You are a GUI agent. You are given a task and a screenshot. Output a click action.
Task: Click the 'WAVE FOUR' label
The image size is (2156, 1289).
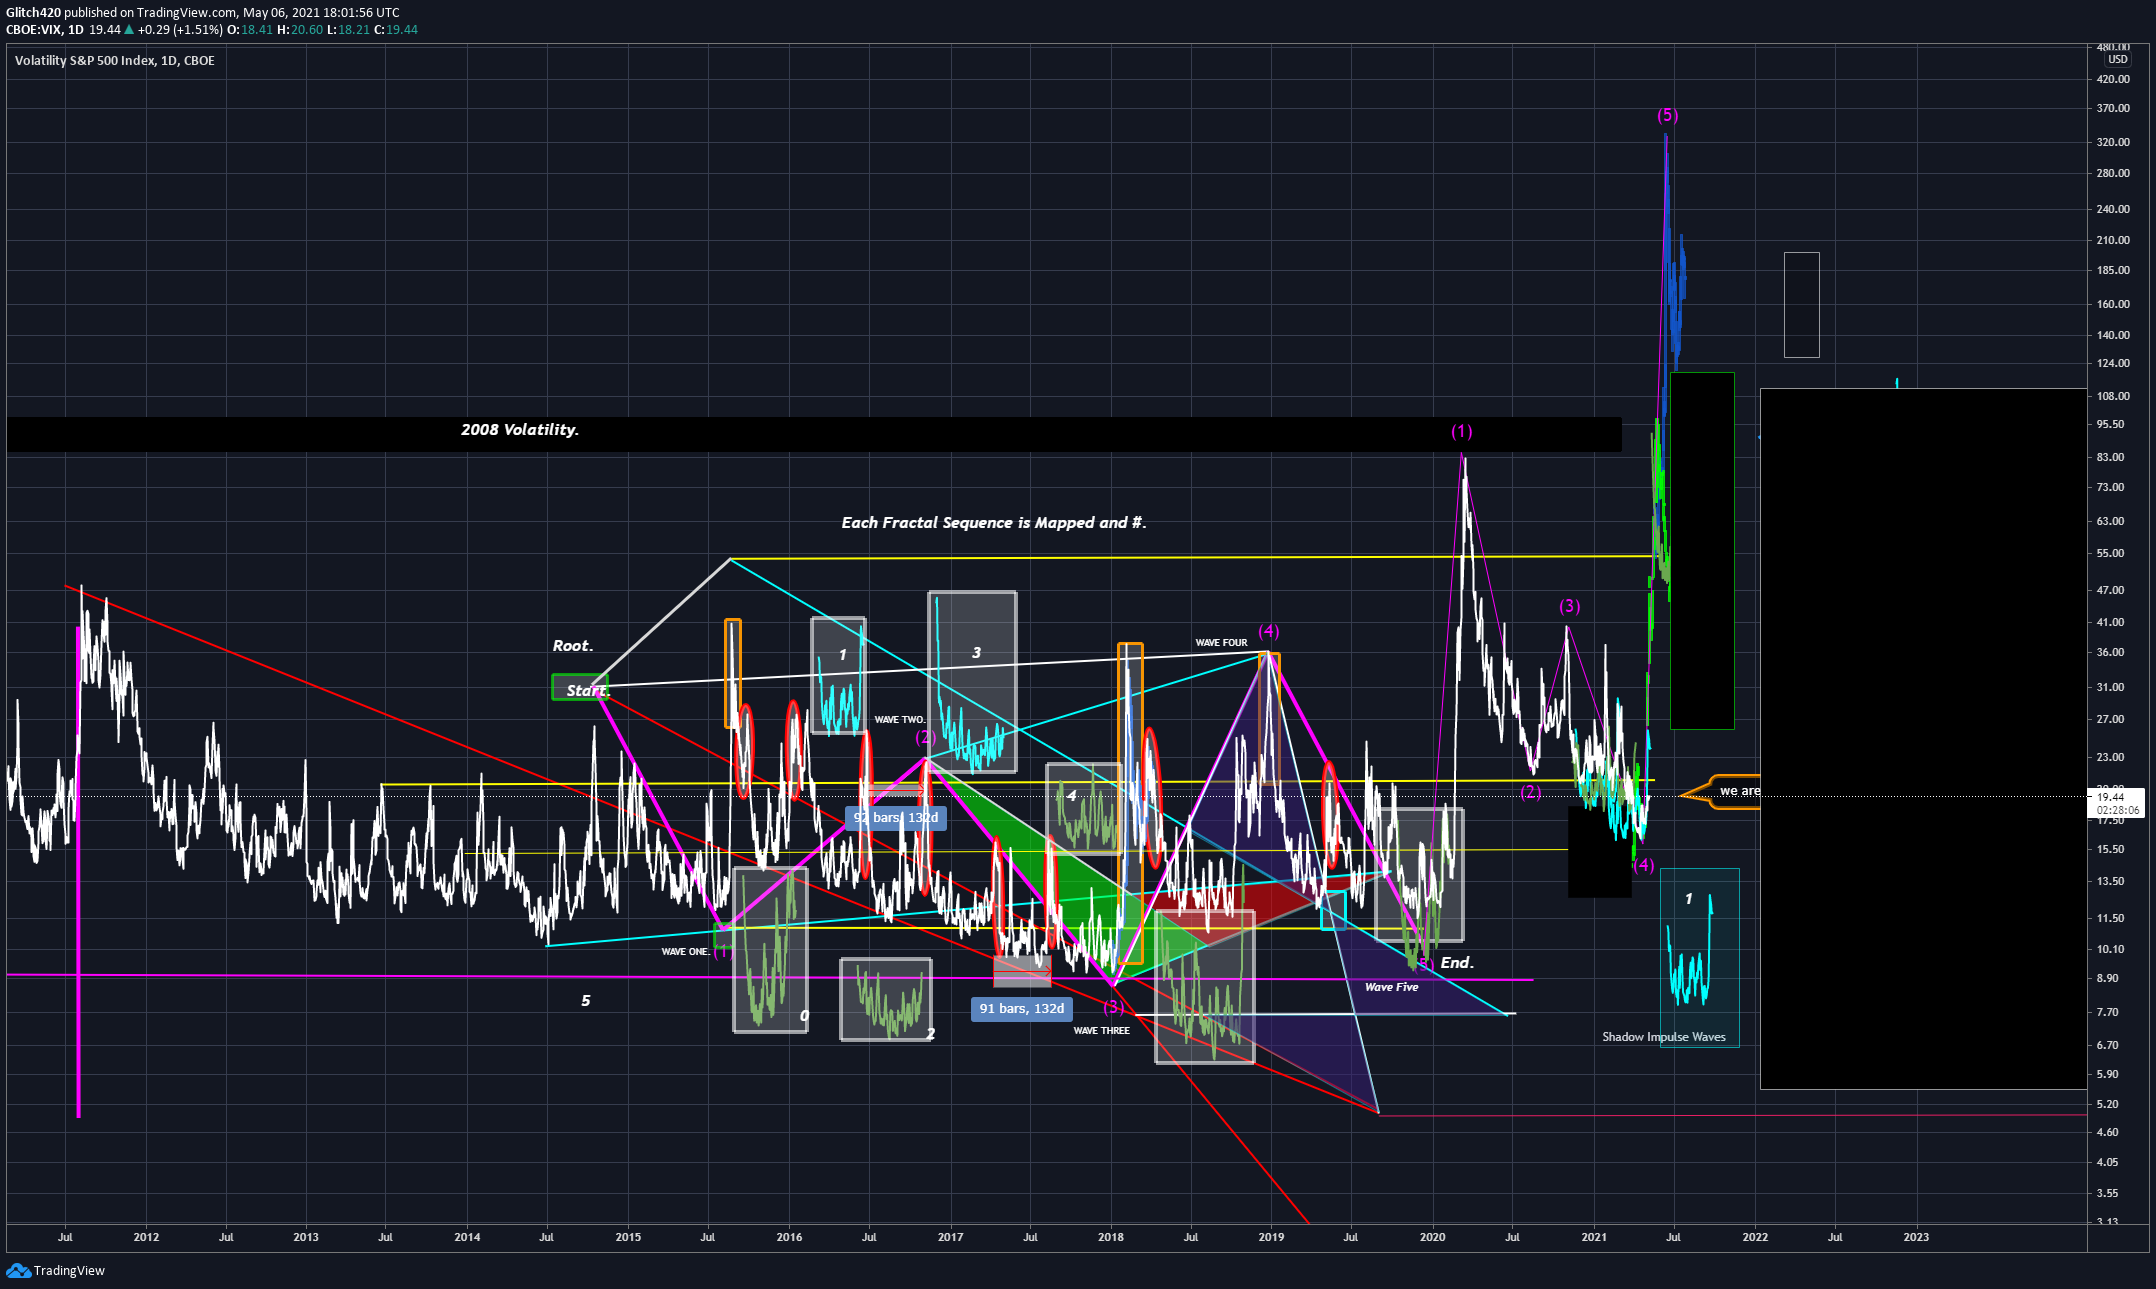[x=1222, y=642]
